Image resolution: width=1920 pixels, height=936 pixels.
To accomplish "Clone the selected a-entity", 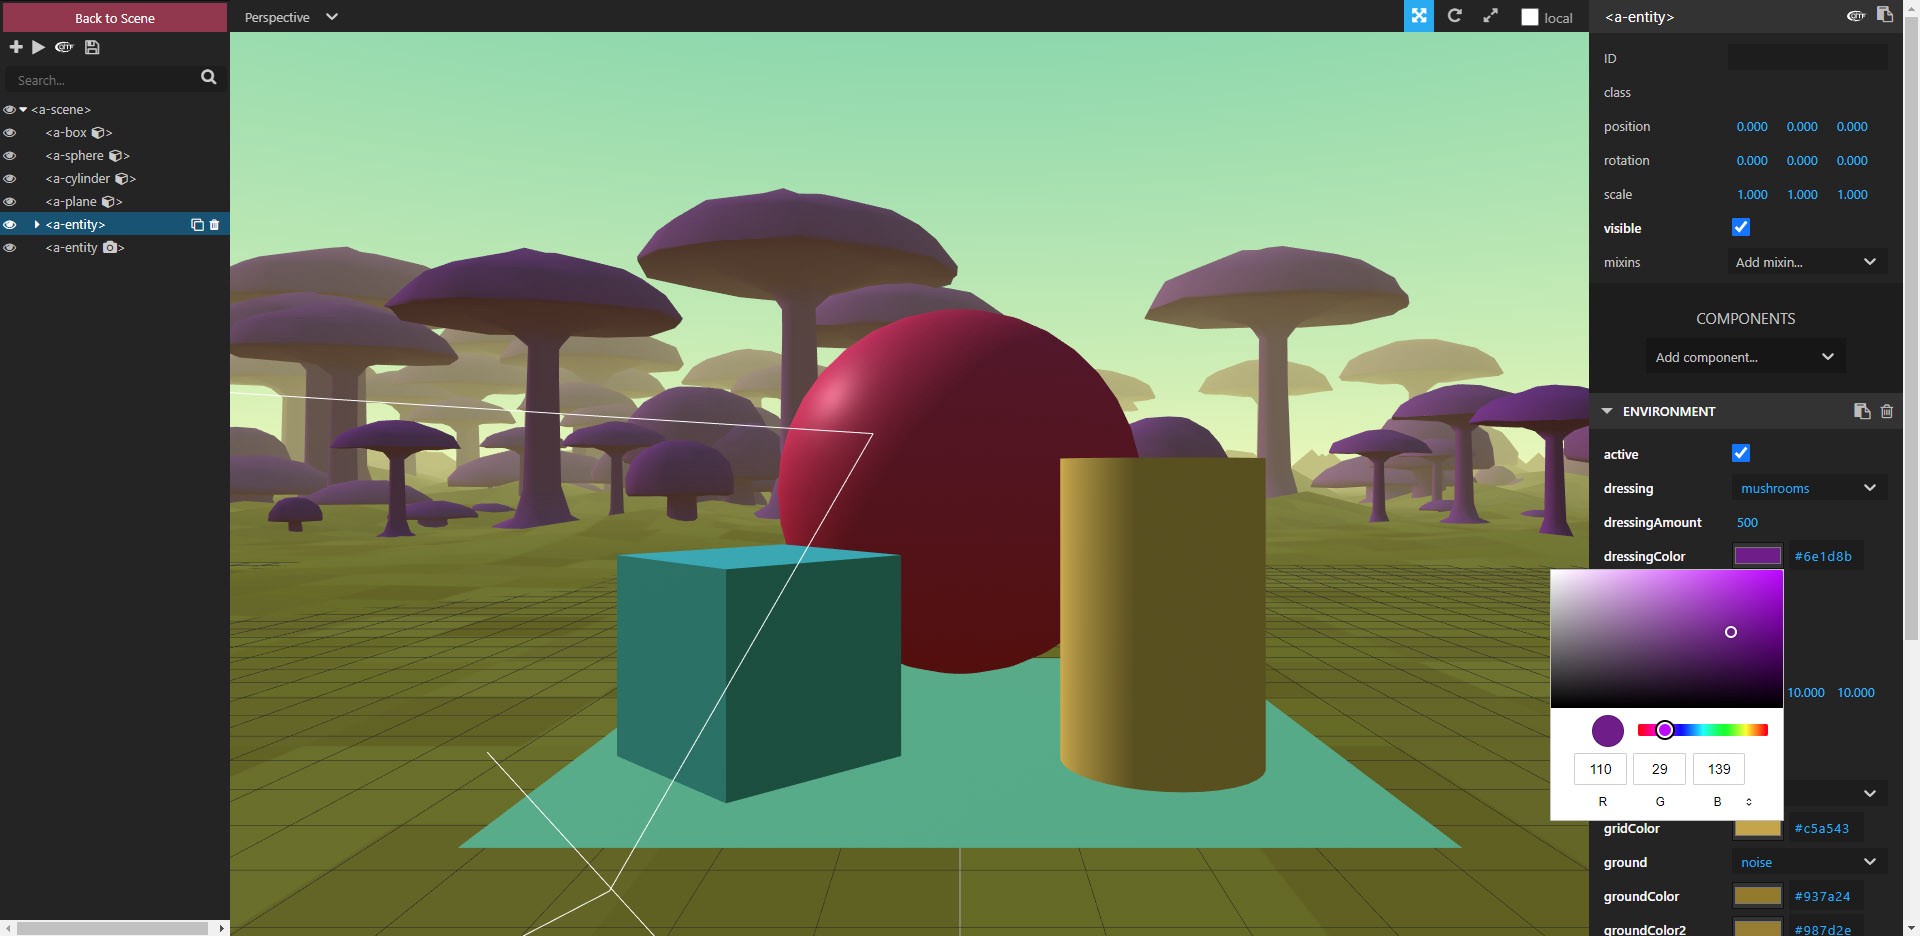I will pyautogui.click(x=197, y=225).
